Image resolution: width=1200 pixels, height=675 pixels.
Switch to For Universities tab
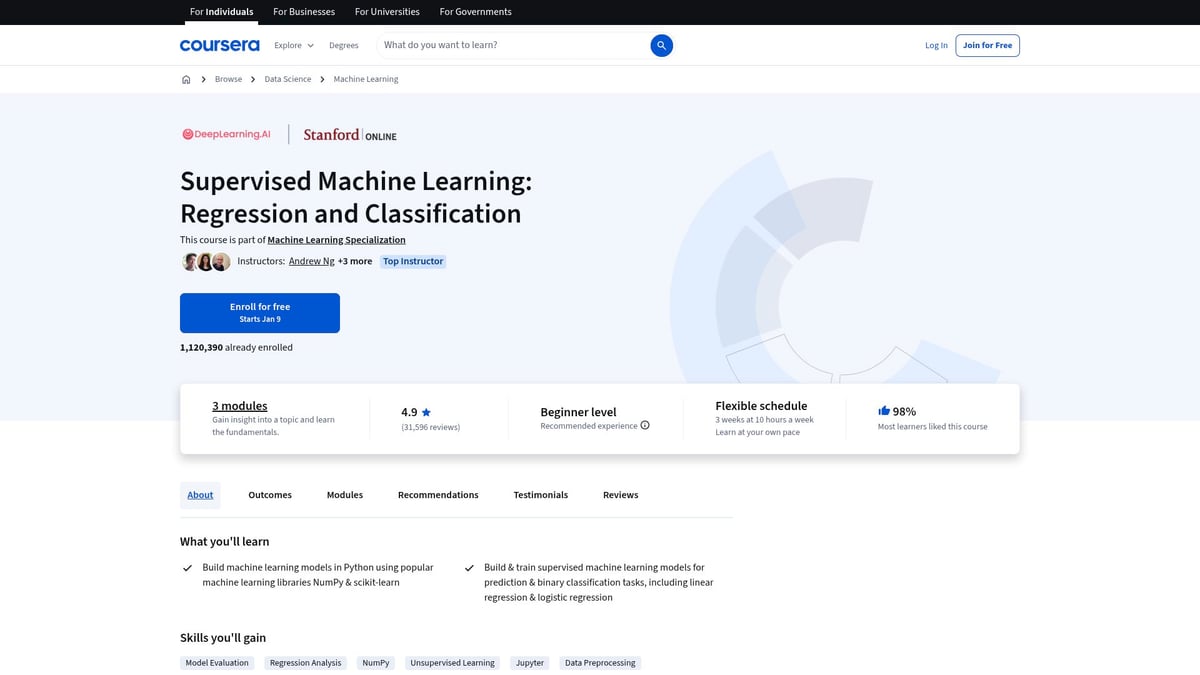(x=387, y=12)
